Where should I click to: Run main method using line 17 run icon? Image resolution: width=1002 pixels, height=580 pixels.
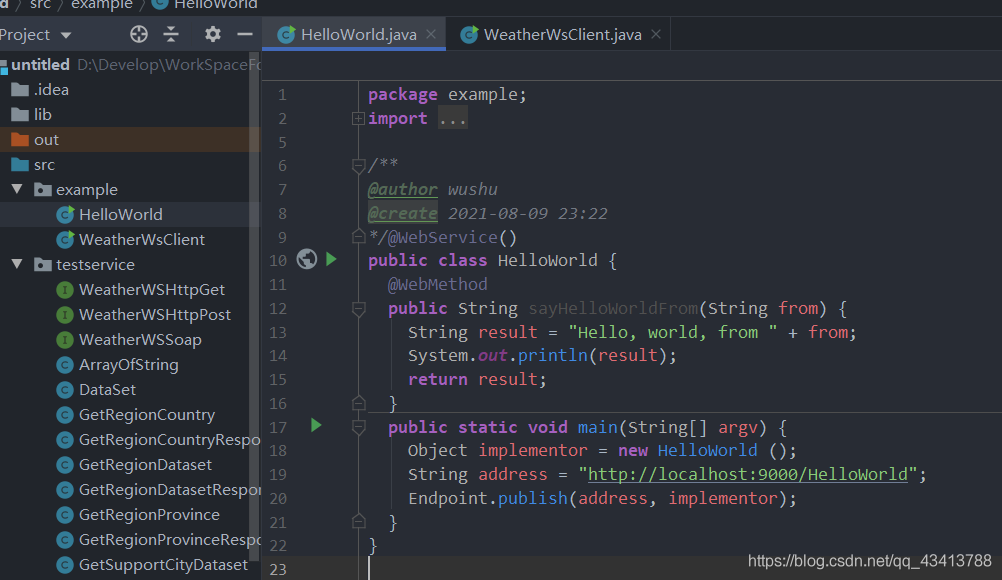pyautogui.click(x=316, y=425)
